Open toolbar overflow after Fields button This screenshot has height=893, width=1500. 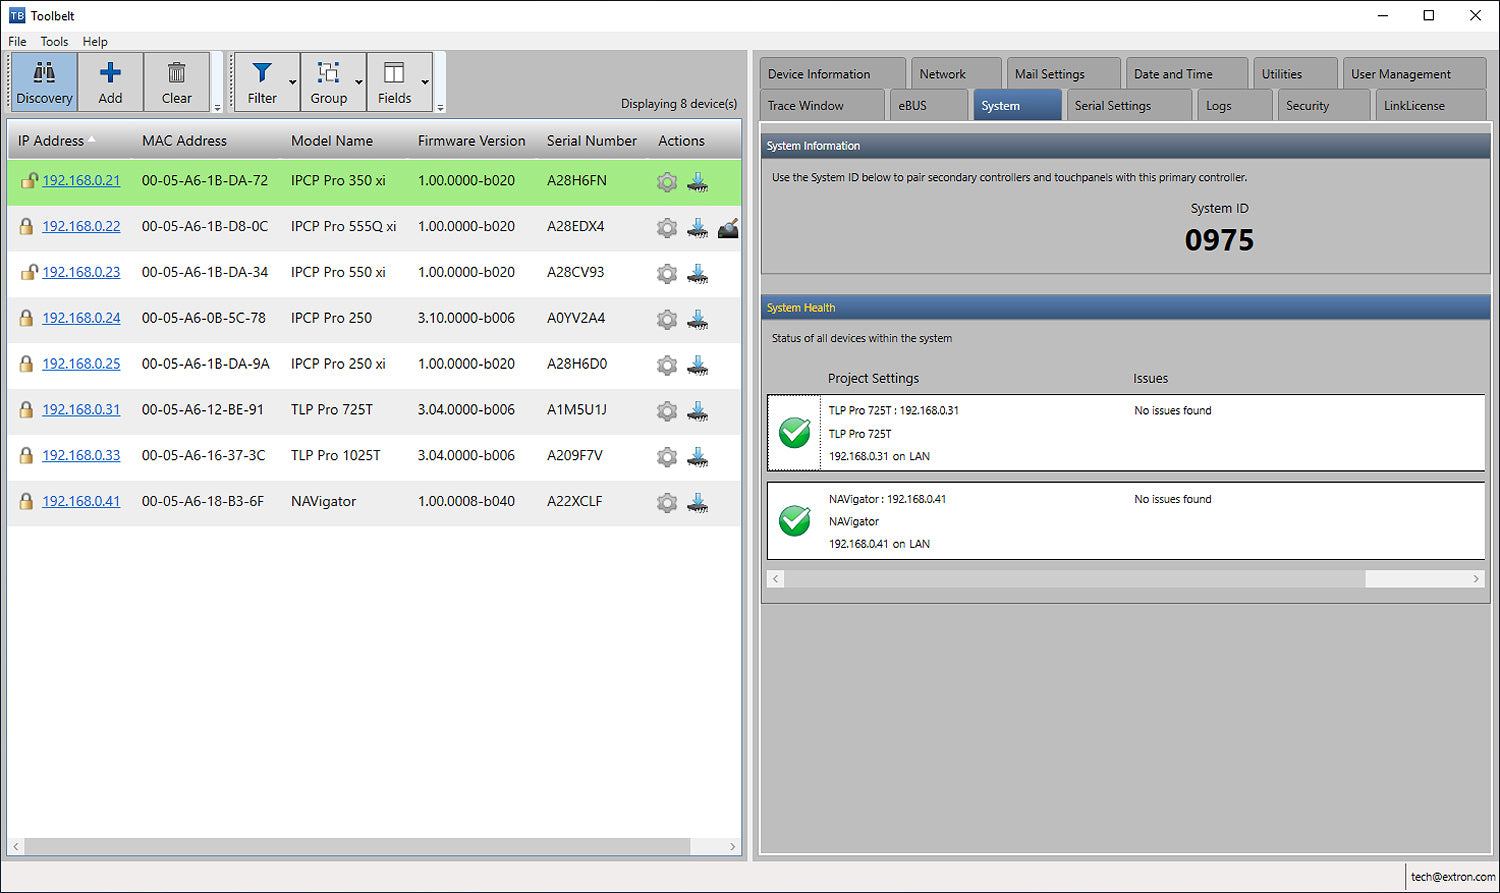440,106
